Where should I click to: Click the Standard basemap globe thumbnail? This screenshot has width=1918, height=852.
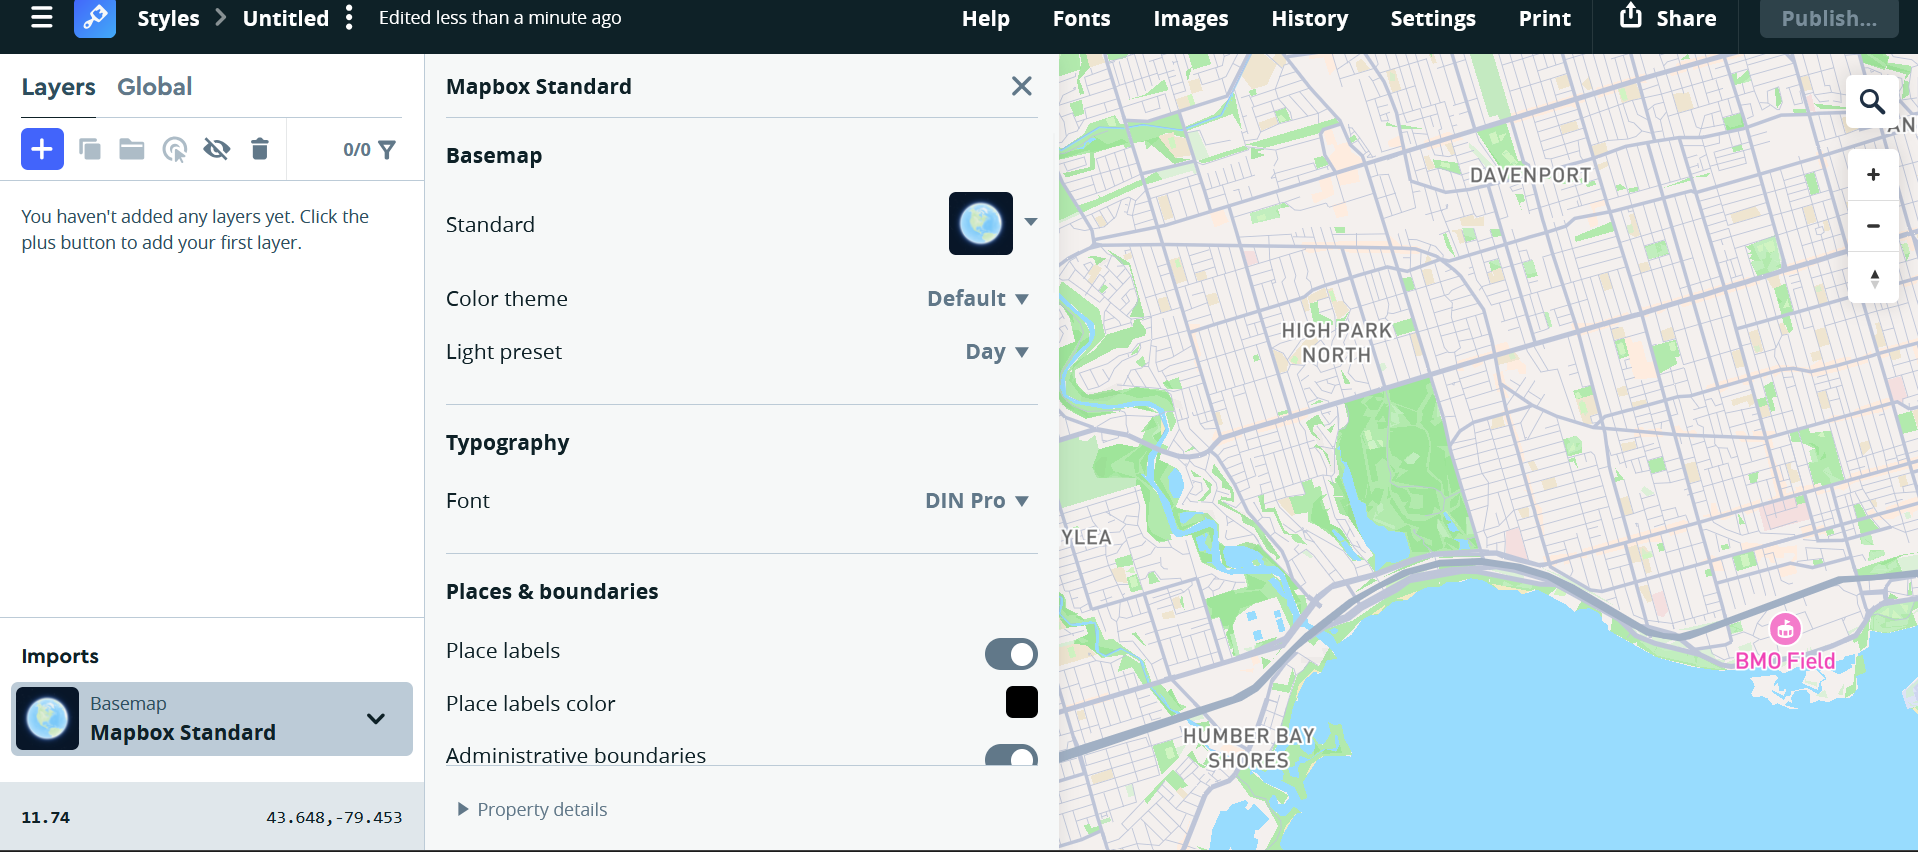coord(981,224)
